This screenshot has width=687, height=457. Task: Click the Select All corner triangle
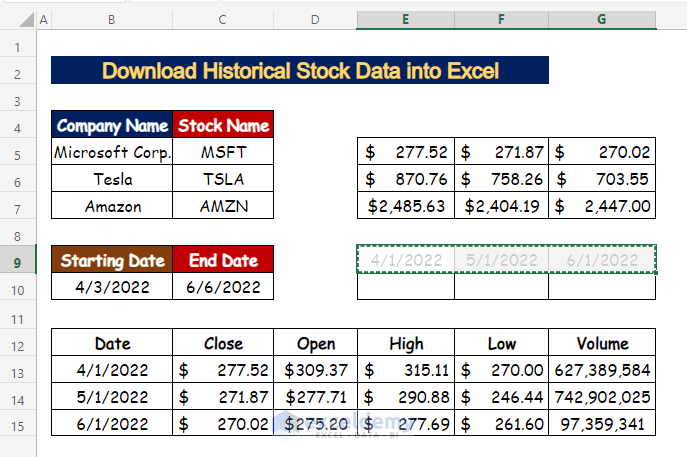pyautogui.click(x=26, y=19)
